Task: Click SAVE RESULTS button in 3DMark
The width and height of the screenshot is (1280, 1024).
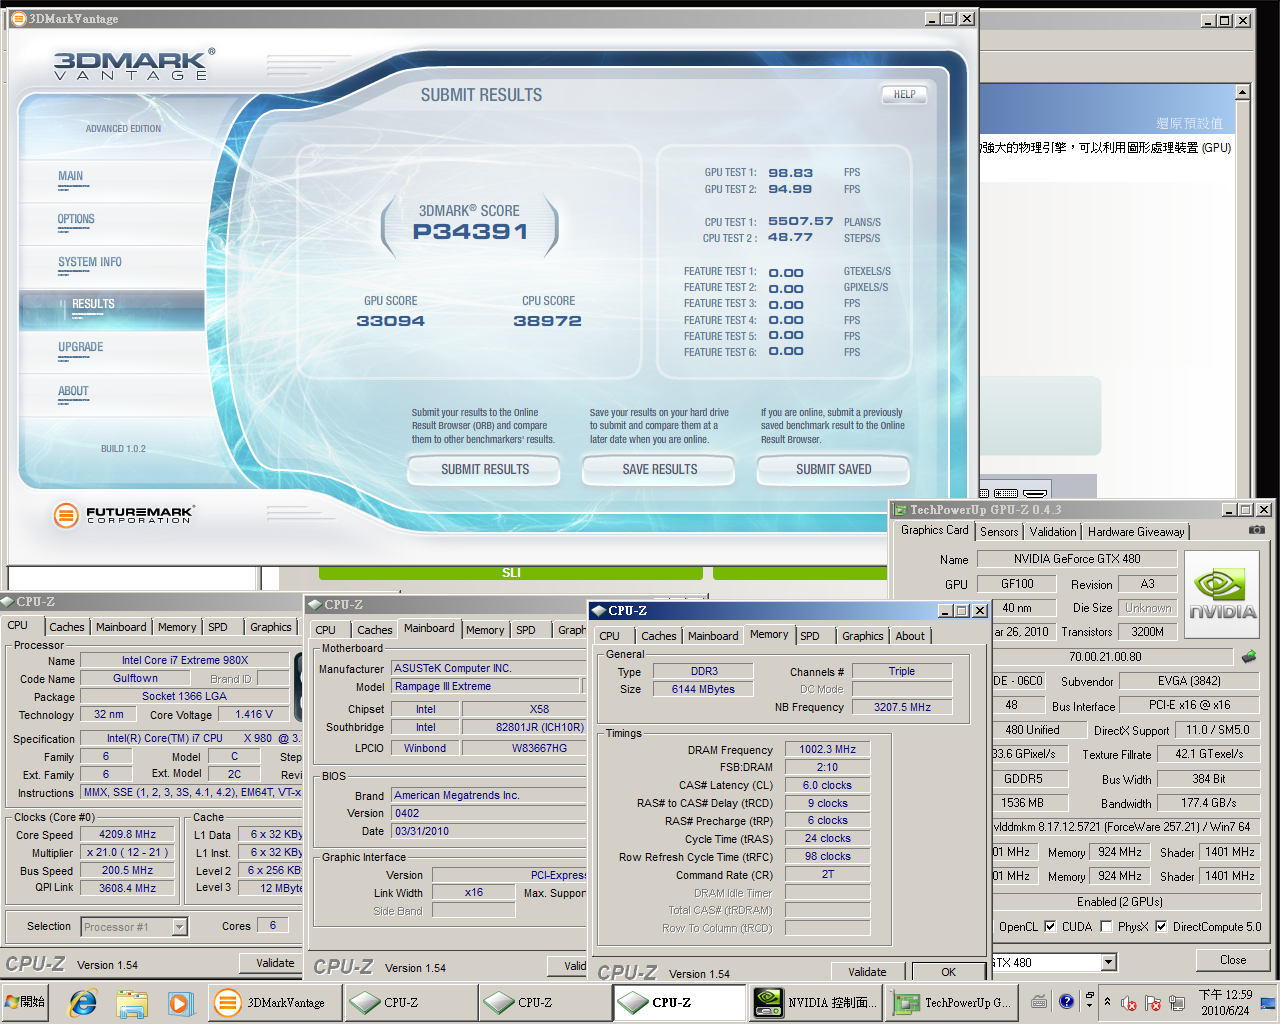Action: [x=660, y=469]
